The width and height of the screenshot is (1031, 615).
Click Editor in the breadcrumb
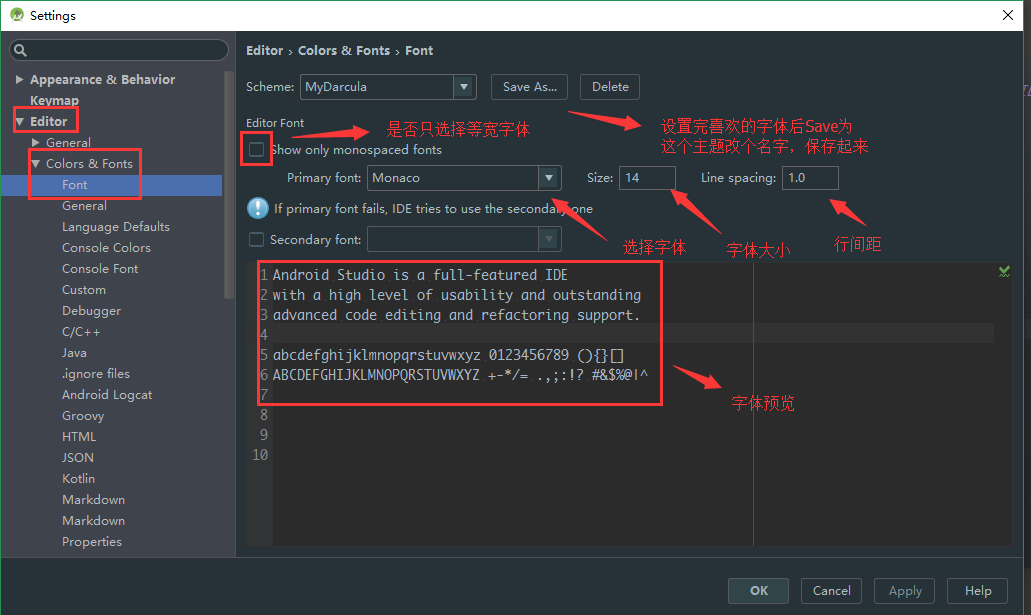[264, 51]
